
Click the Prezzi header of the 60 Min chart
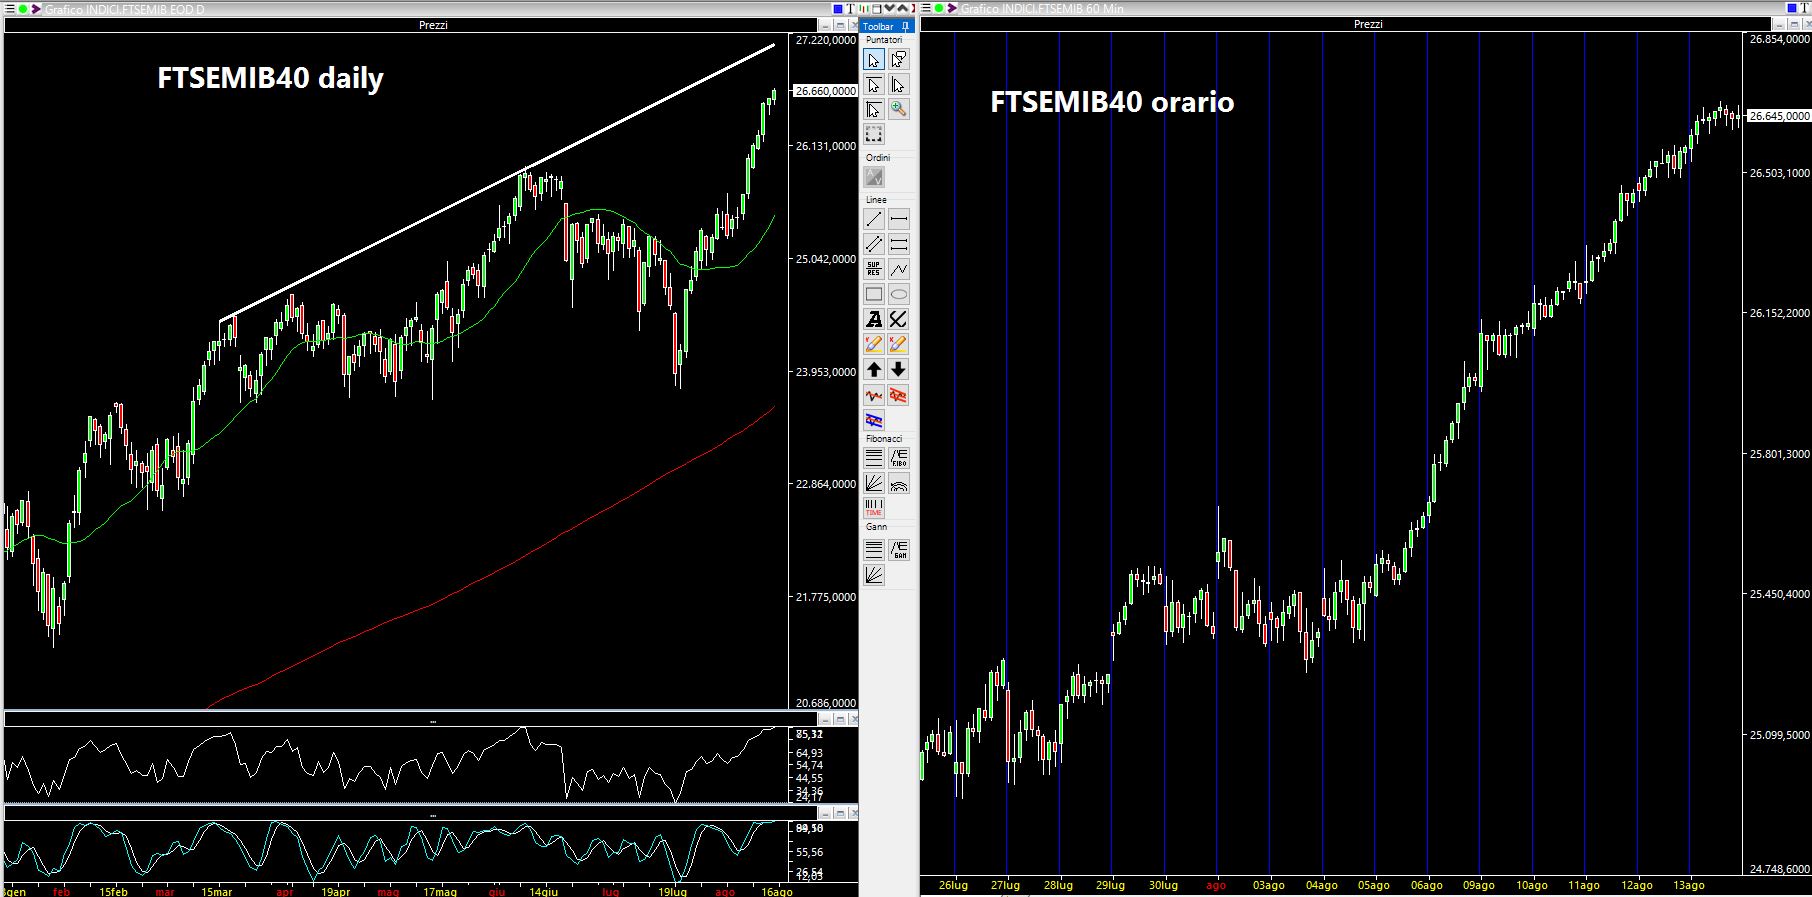click(x=1368, y=24)
